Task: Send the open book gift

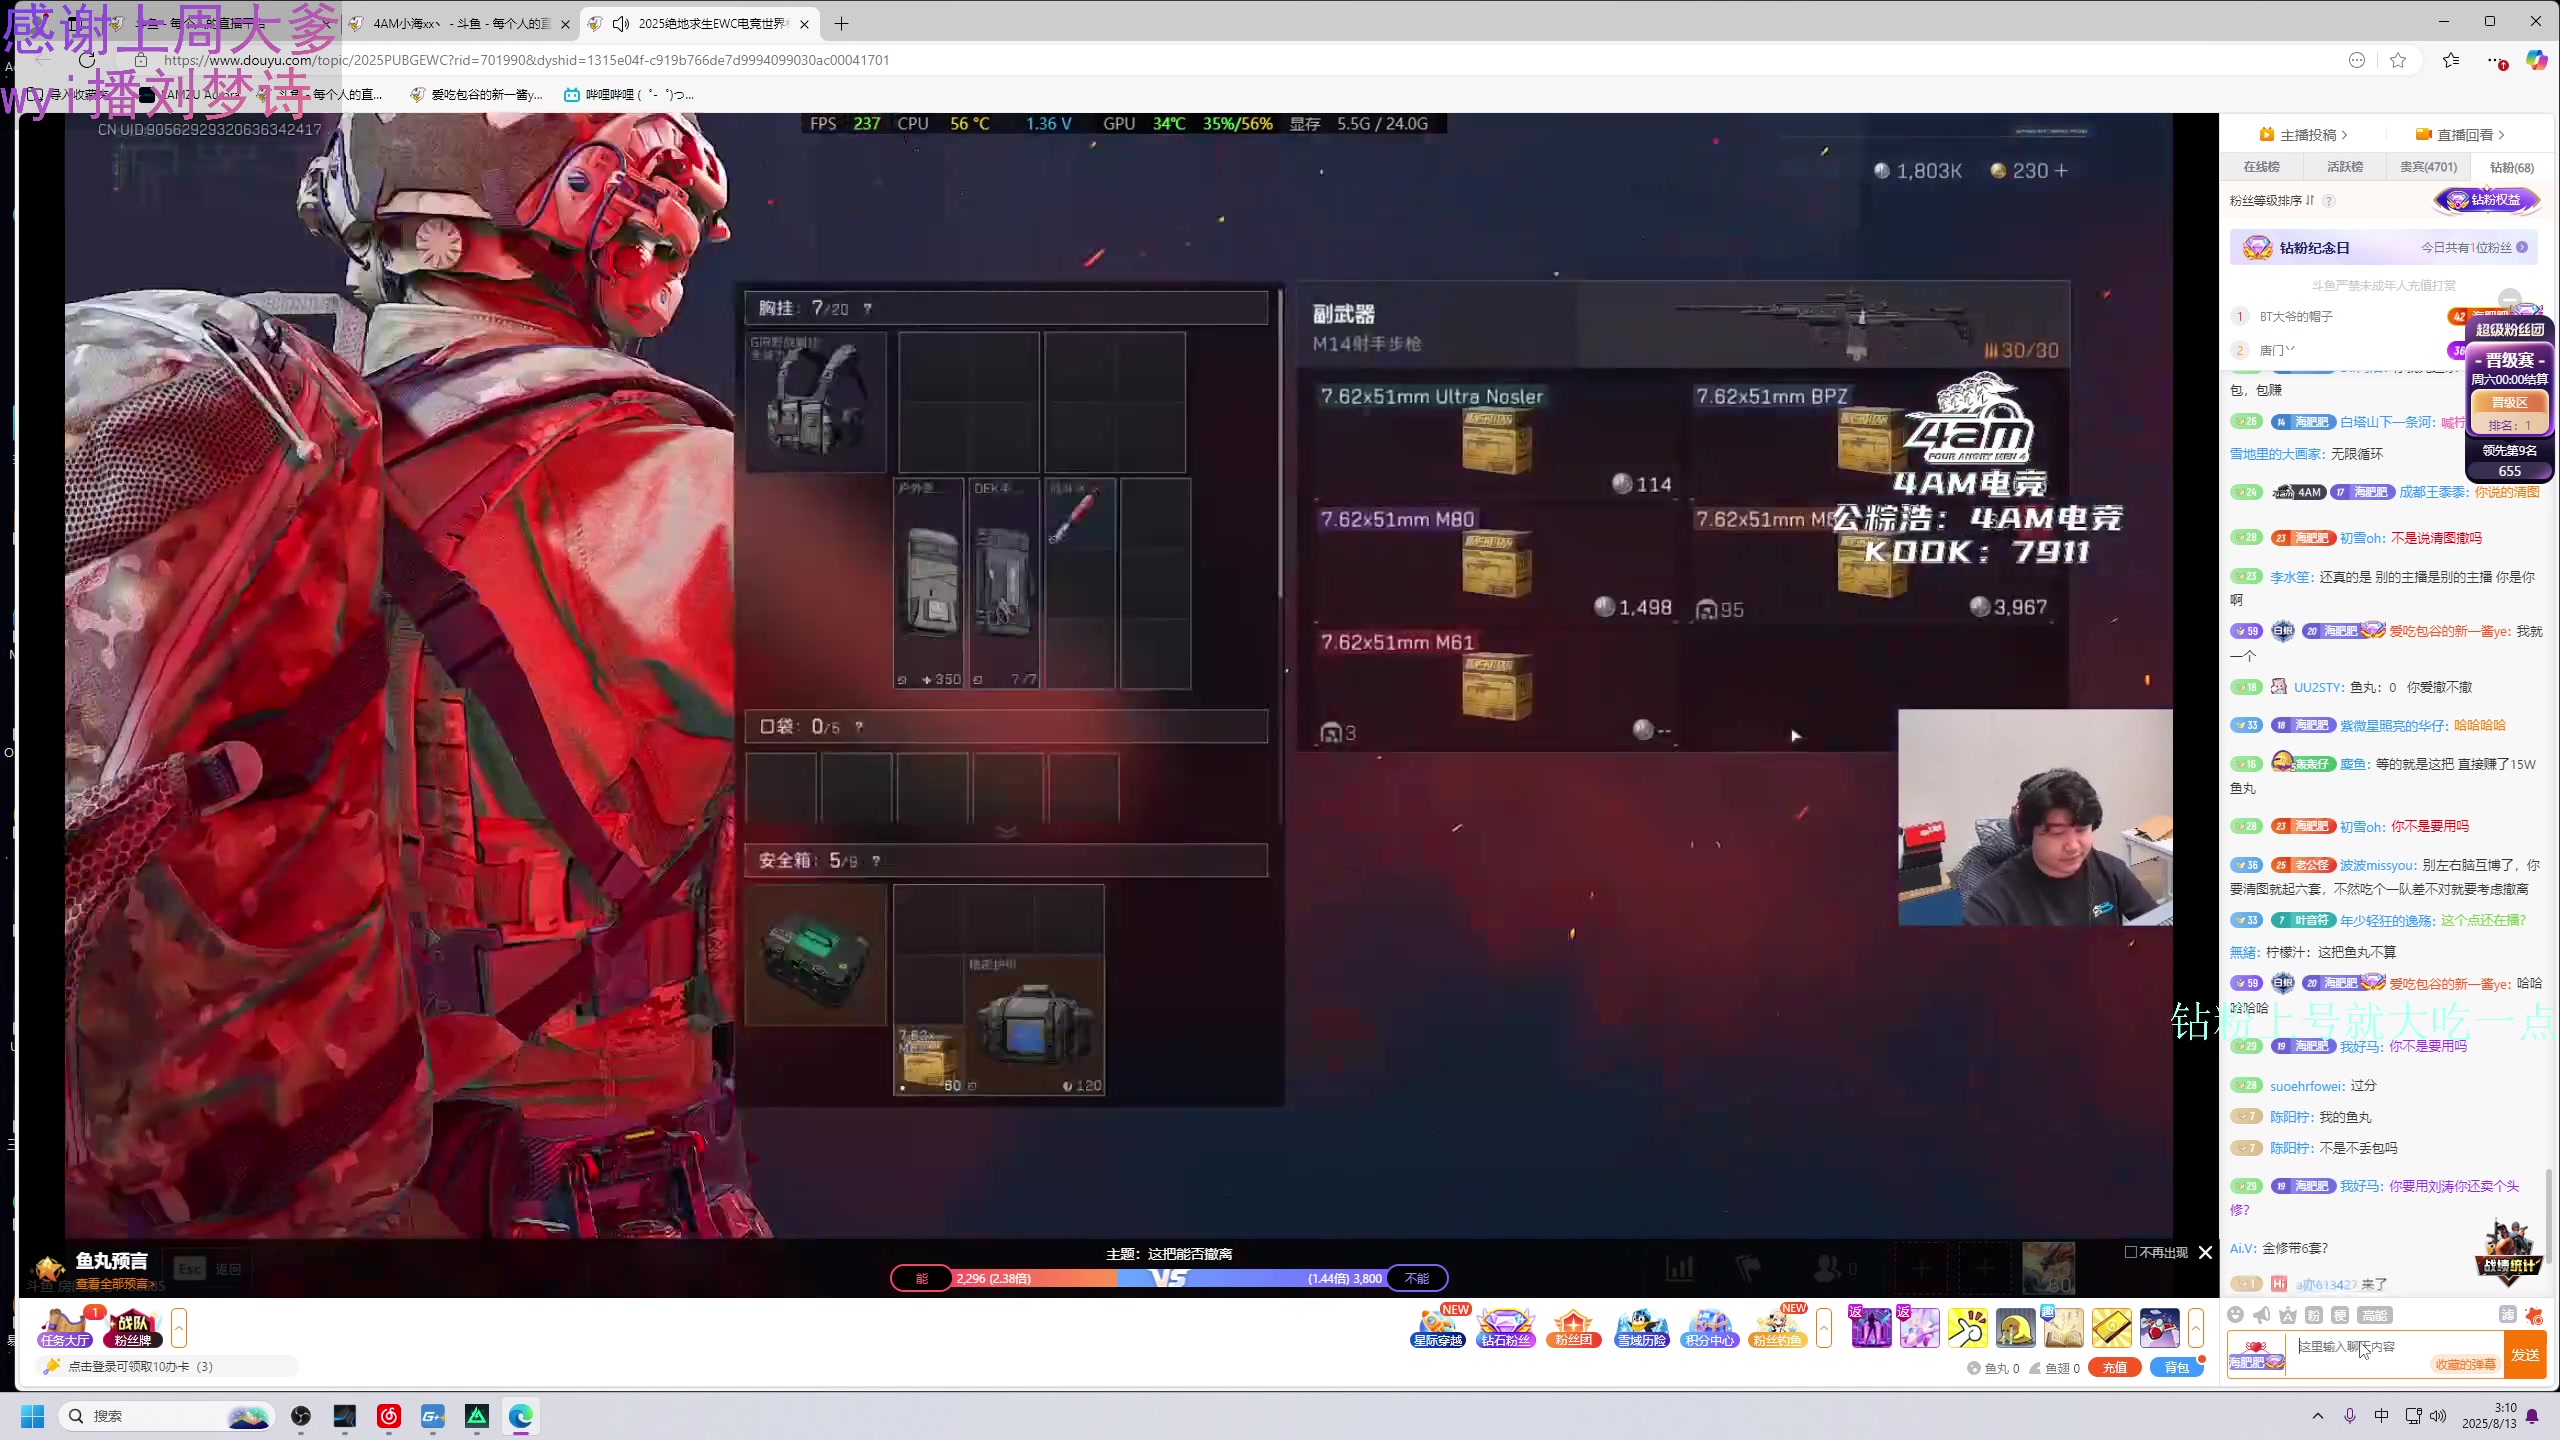Action: point(2063,1328)
